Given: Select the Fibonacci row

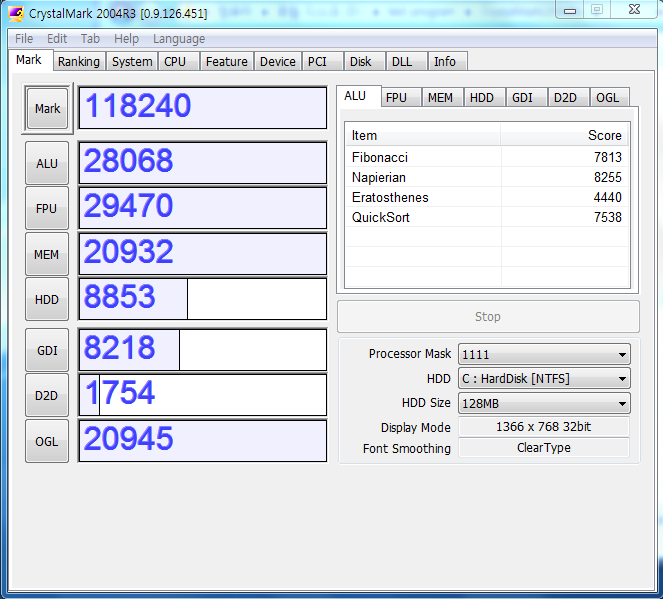Looking at the screenshot, I should [x=488, y=157].
